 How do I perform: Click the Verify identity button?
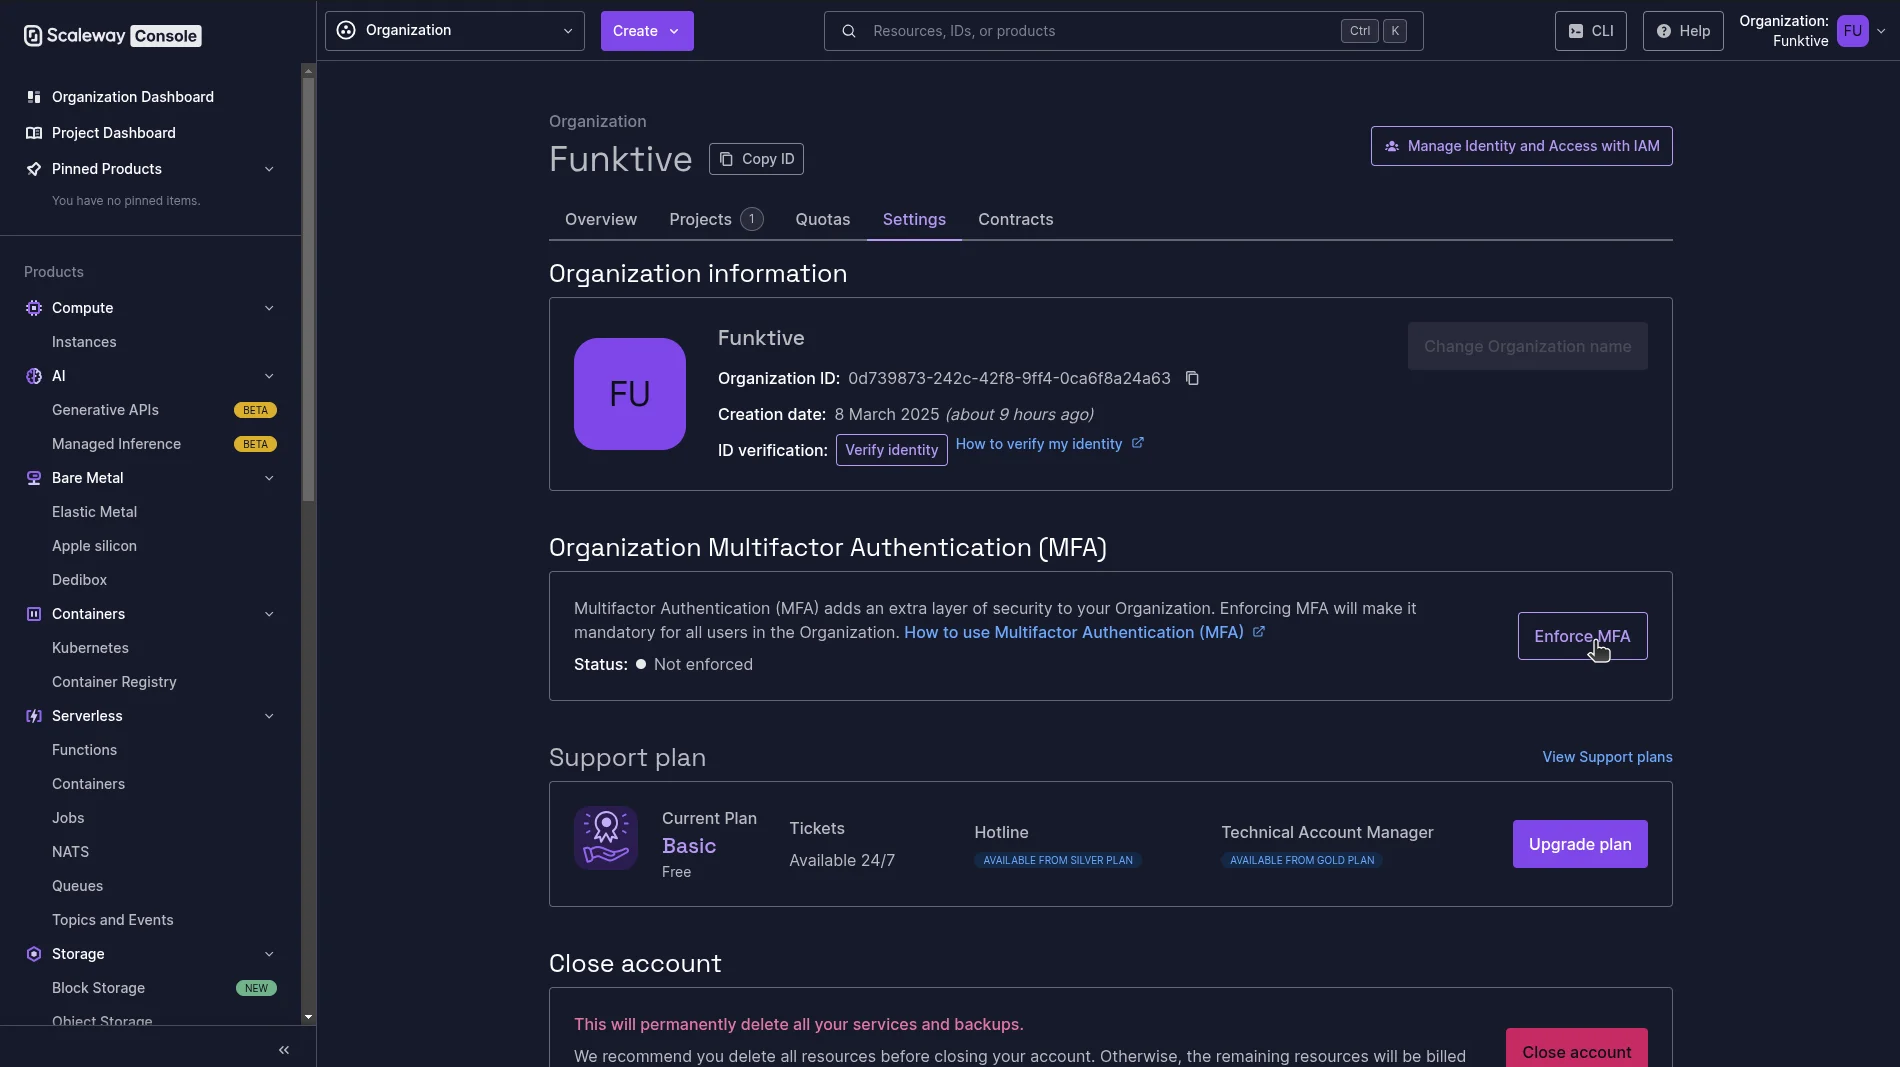892,450
